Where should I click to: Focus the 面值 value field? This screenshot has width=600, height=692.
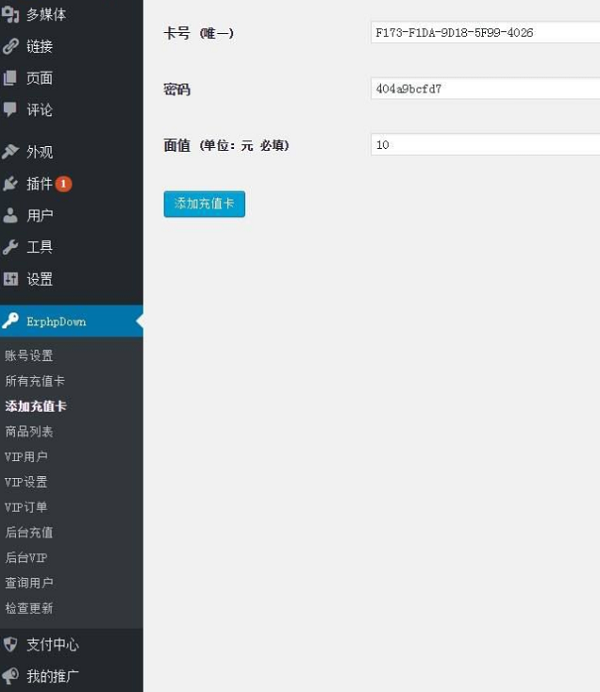[x=485, y=144]
